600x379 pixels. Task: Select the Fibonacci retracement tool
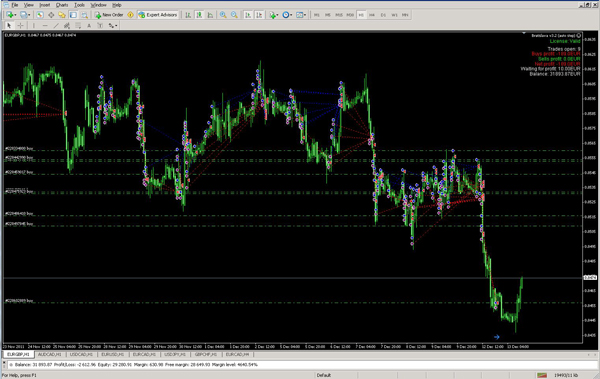click(78, 26)
